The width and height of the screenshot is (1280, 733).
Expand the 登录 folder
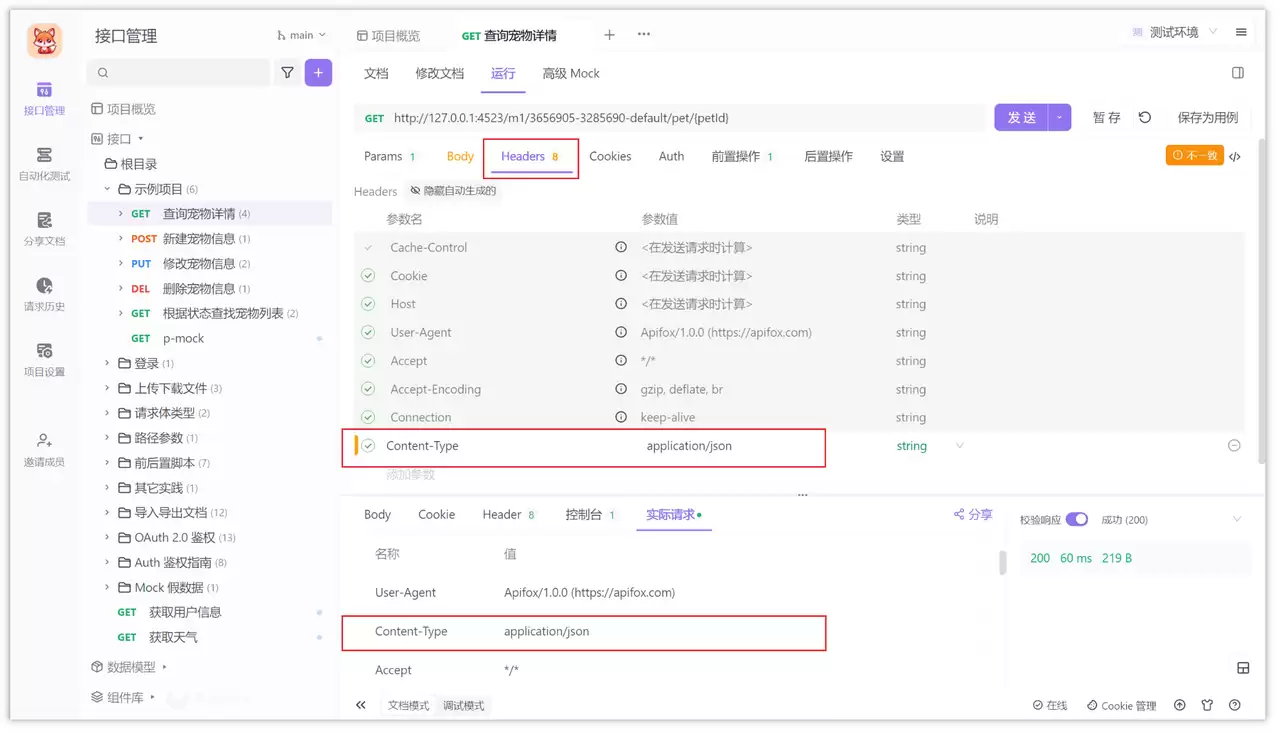[x=108, y=363]
